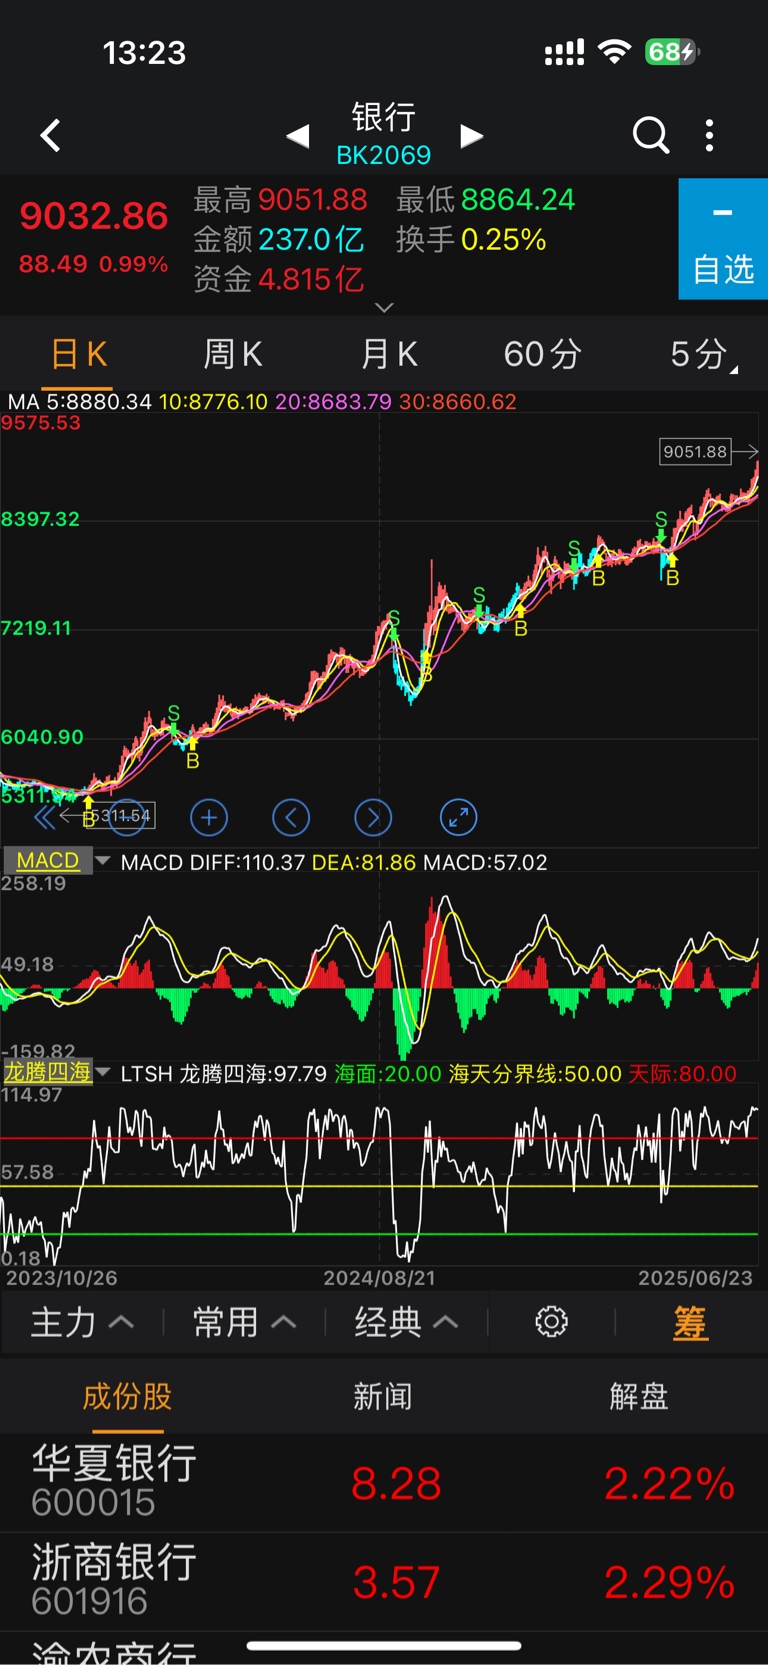Move chart left with circled arrow
Image resolution: width=768 pixels, height=1665 pixels.
coord(291,818)
